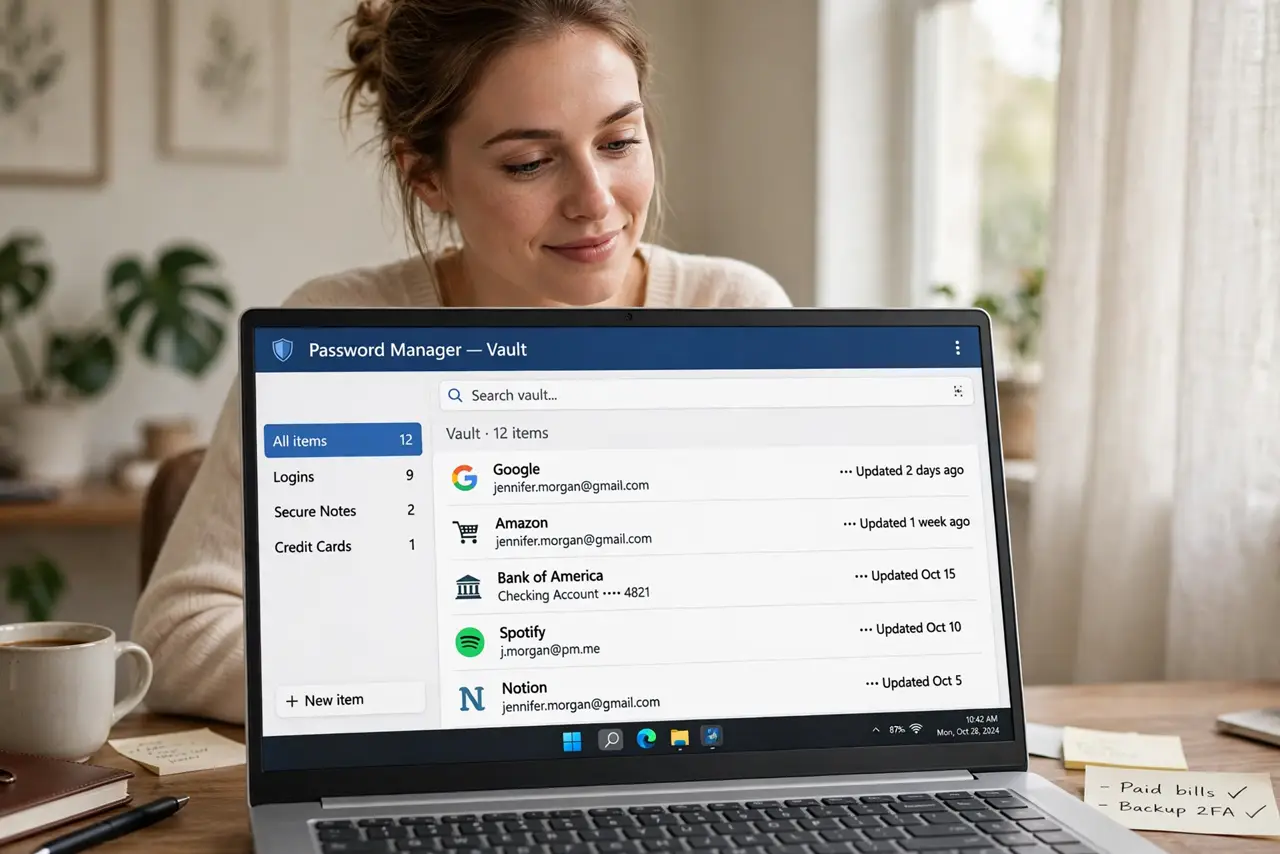Click the magnifier icon in the search bar
Viewport: 1280px width, 854px height.
click(455, 395)
